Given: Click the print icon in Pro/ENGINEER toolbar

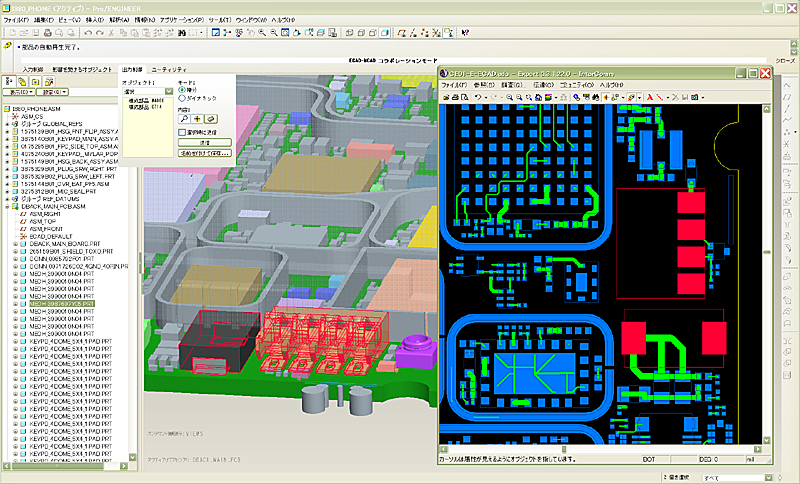Looking at the screenshot, I should pyautogui.click(x=50, y=33).
